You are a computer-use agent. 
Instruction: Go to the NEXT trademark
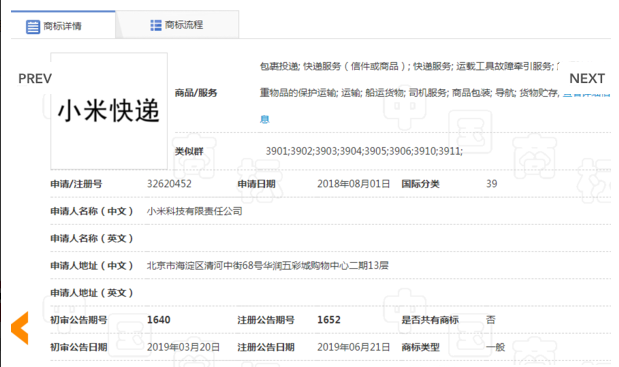pos(587,79)
